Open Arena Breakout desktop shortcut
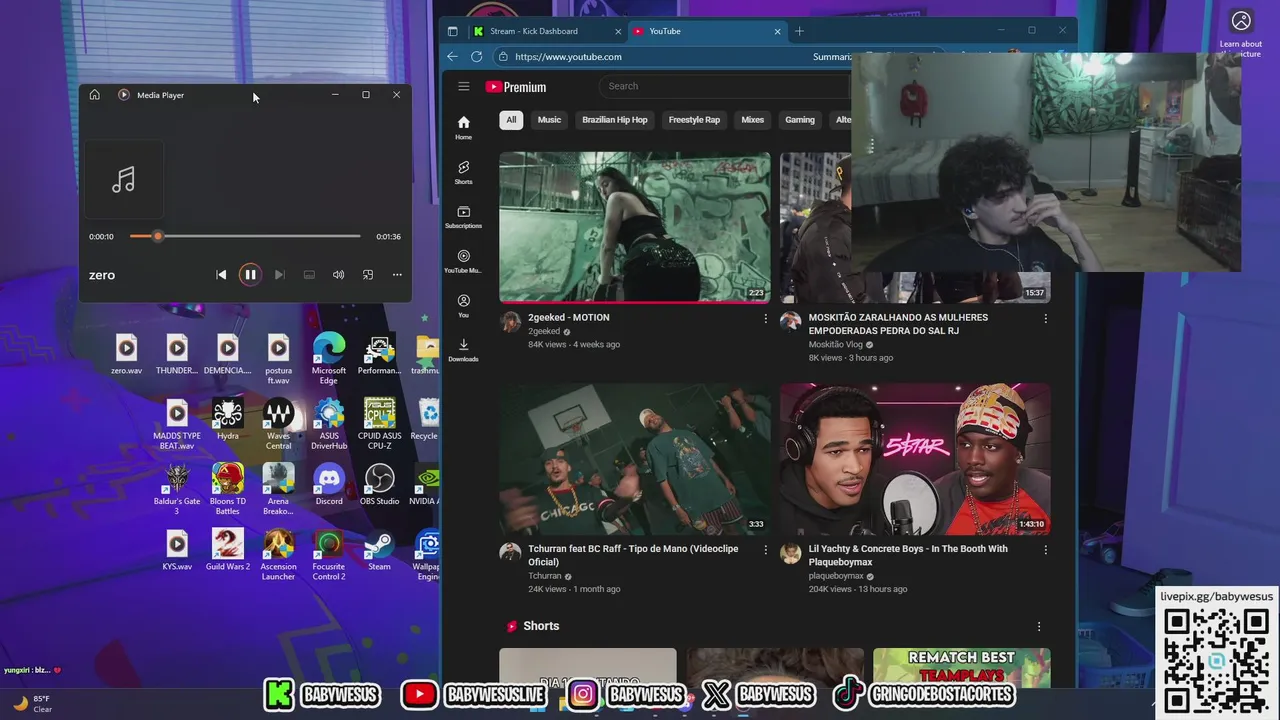1280x720 pixels. click(x=278, y=490)
